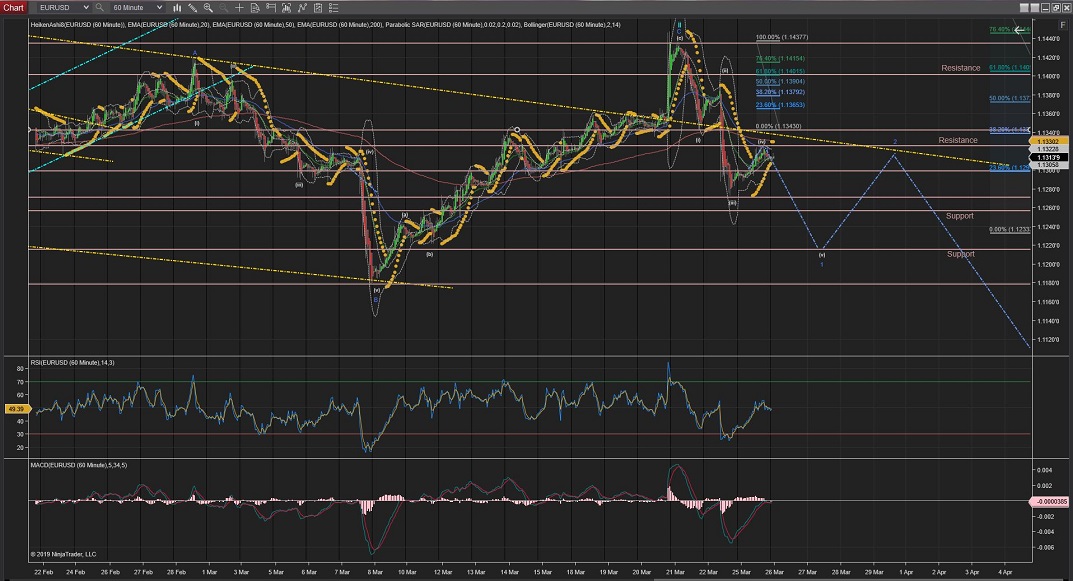Screen dimensions: 1073x581
Task: Click the 26 Mar date on time axis
Action: 773,572
